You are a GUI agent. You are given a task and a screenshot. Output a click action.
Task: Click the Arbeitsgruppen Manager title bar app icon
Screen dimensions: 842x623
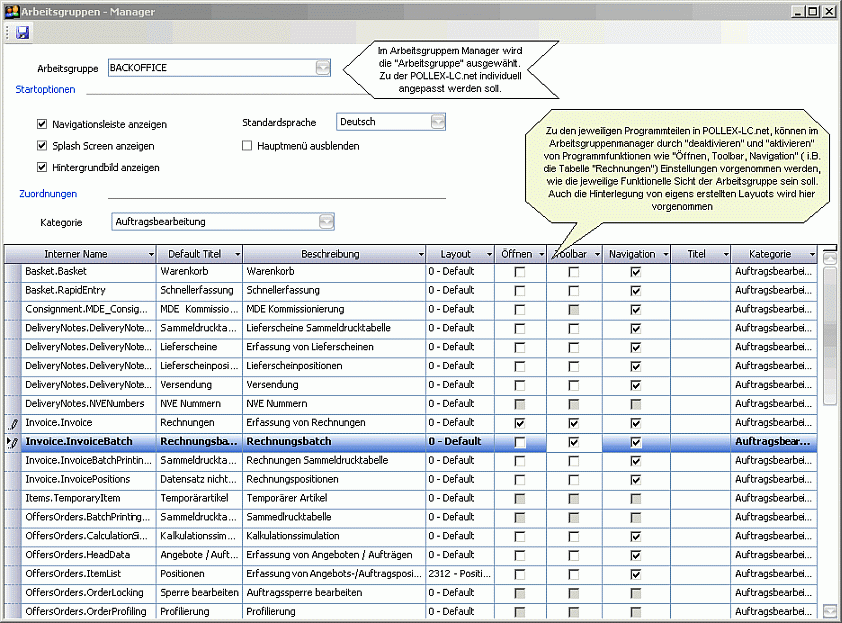coord(12,11)
